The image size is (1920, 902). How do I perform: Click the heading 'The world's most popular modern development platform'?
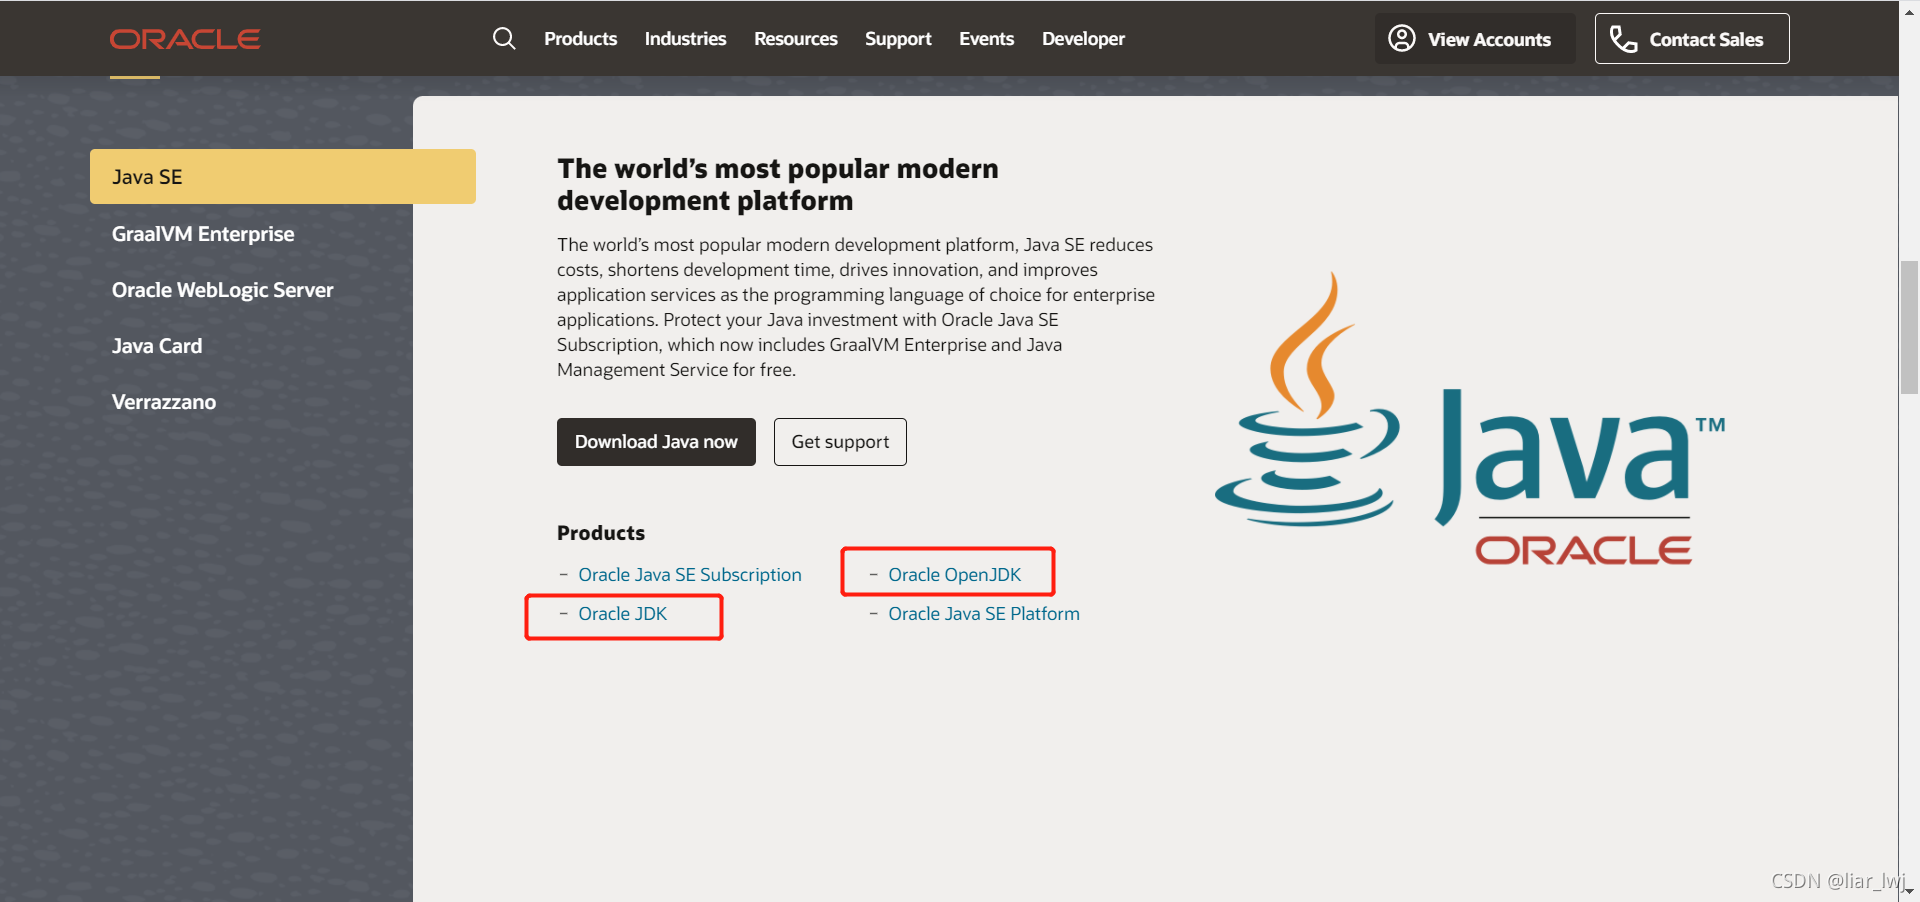coord(778,185)
